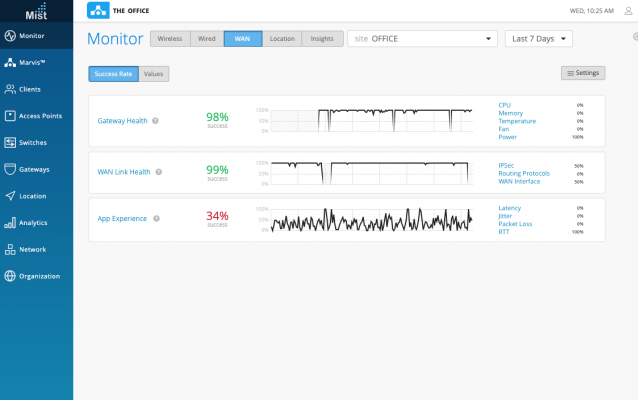Switch to Values view
This screenshot has height=400, width=638.
pyautogui.click(x=154, y=74)
